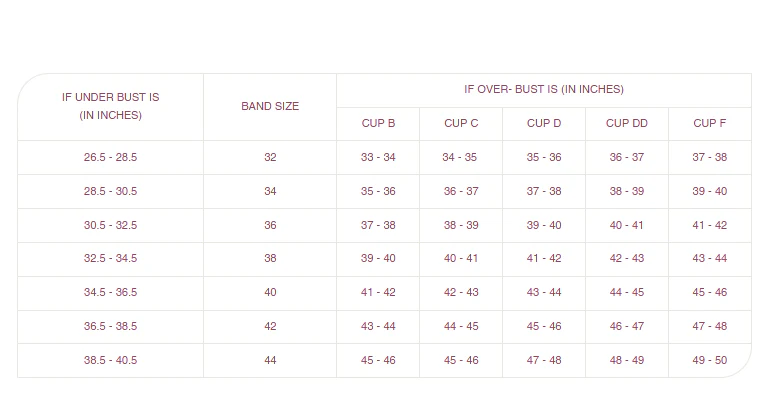Select under bust 38.5 - 40.5 cell
The image size is (784, 419).
pyautogui.click(x=110, y=361)
